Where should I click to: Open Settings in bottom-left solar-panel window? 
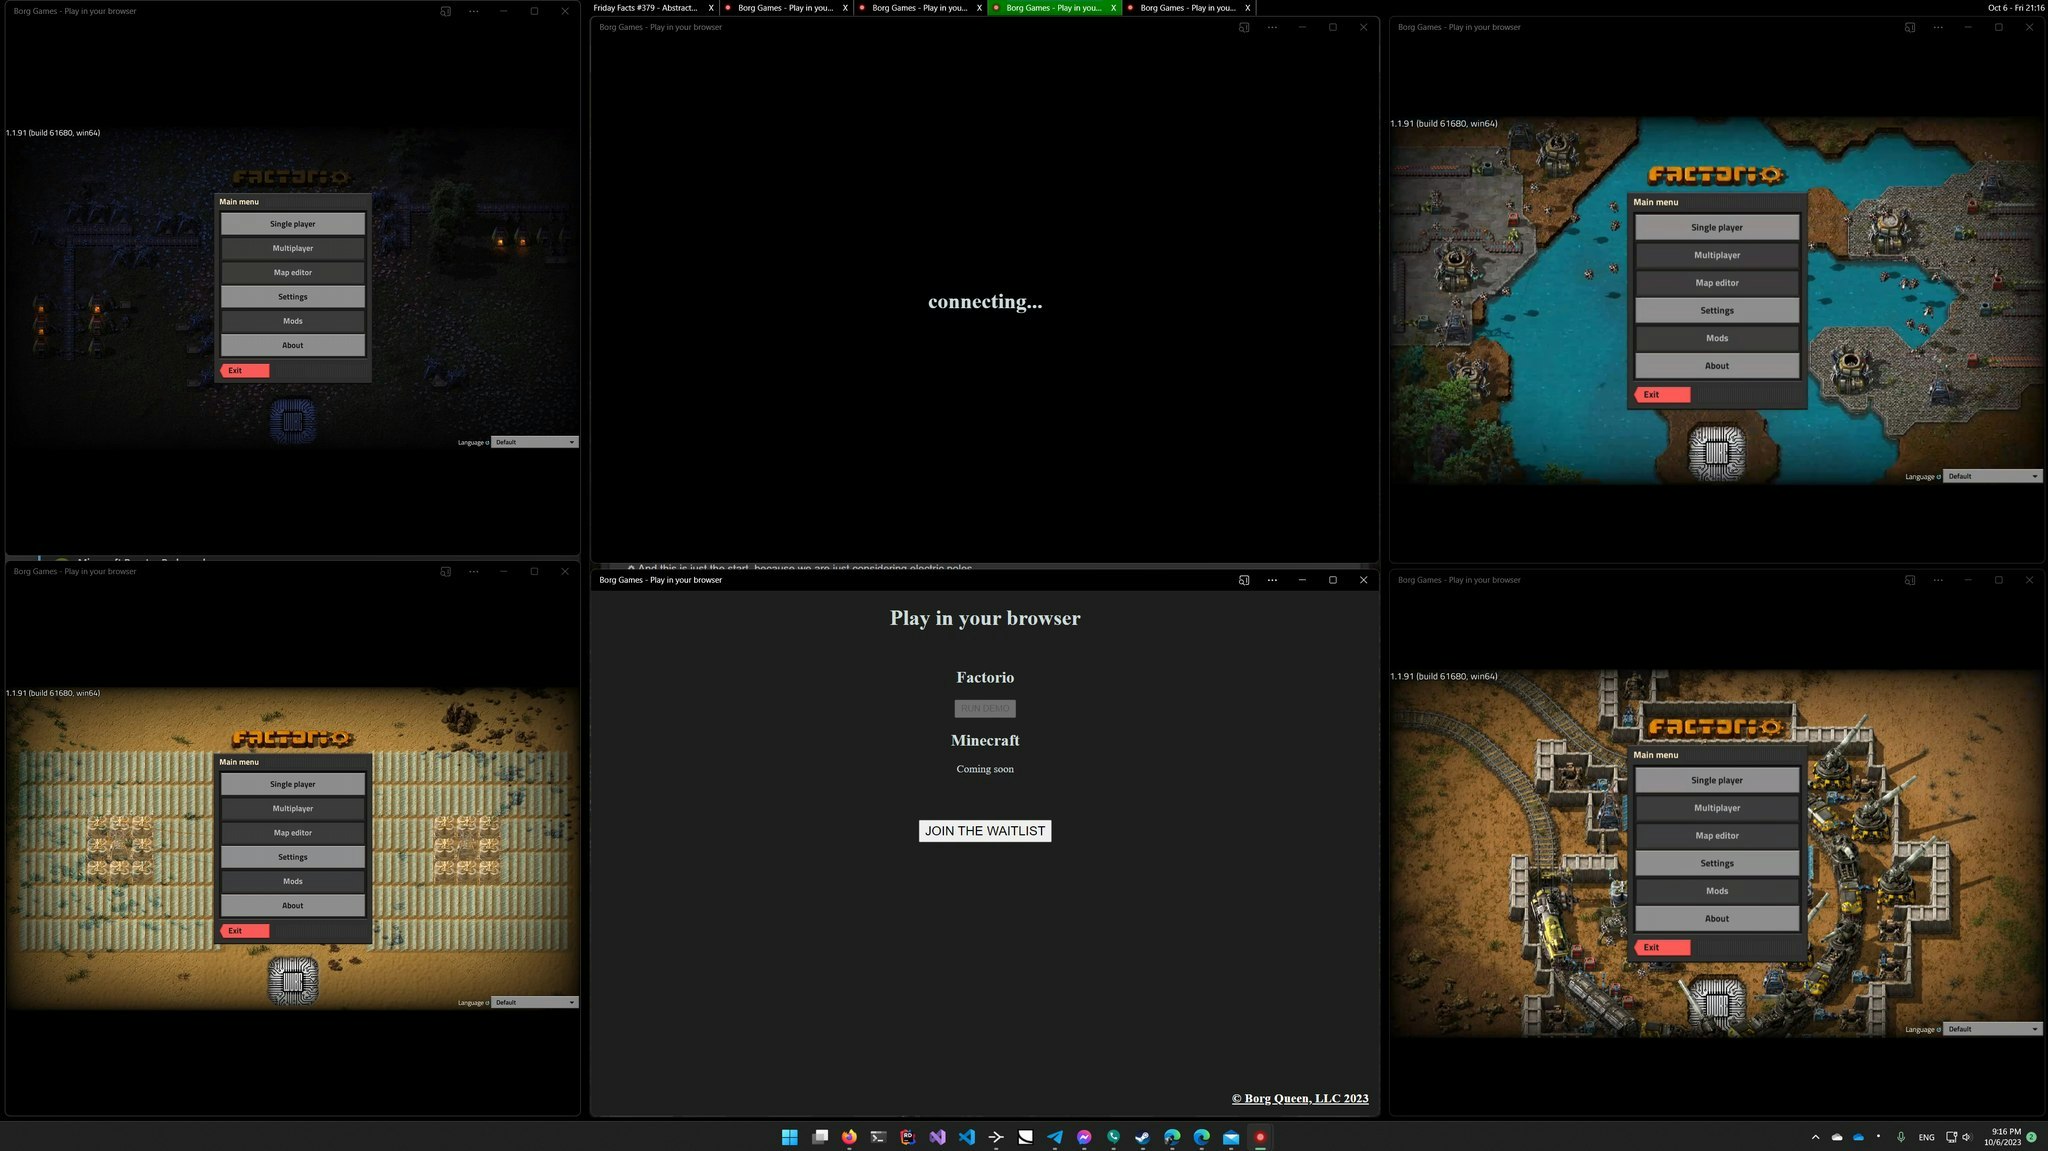293,857
